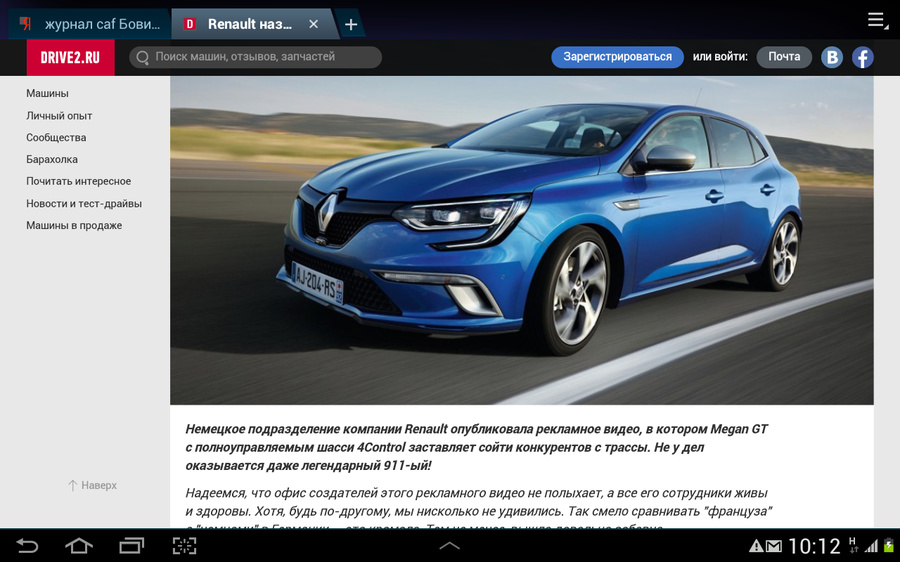Tap the screenshot capture icon
The width and height of the screenshot is (900, 562).
184,545
